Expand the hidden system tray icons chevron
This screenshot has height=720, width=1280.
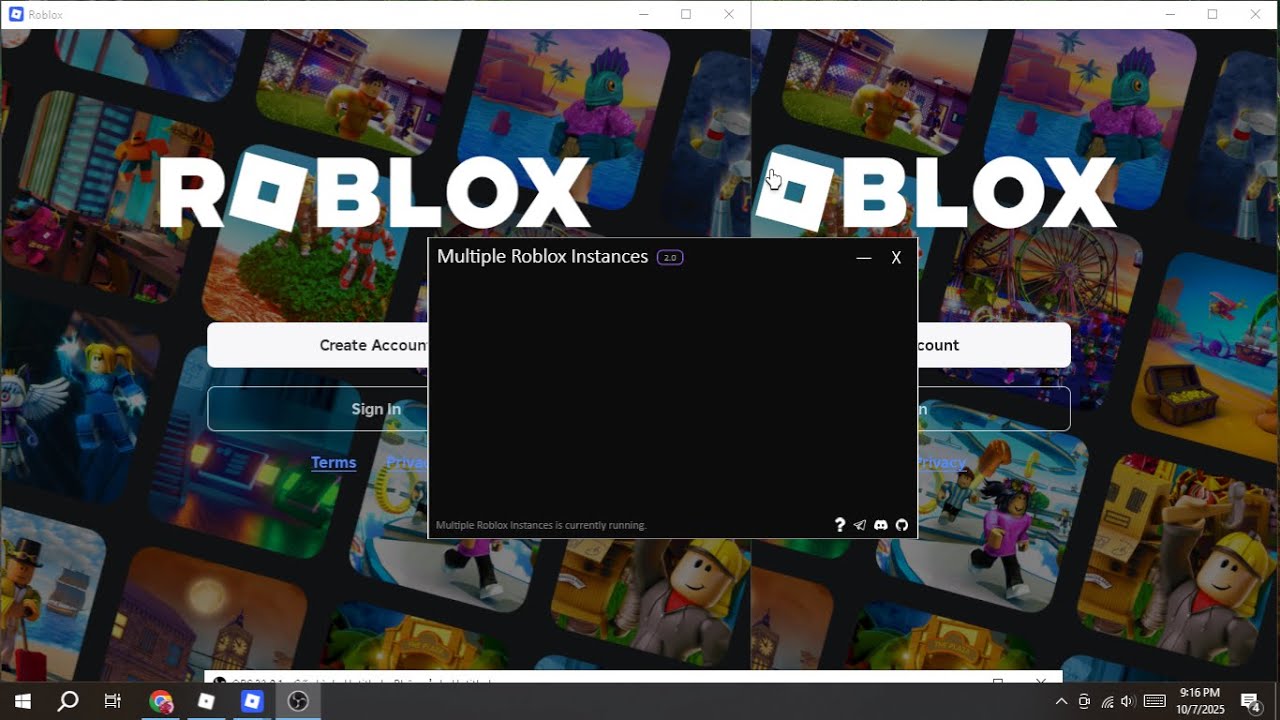[1061, 702]
